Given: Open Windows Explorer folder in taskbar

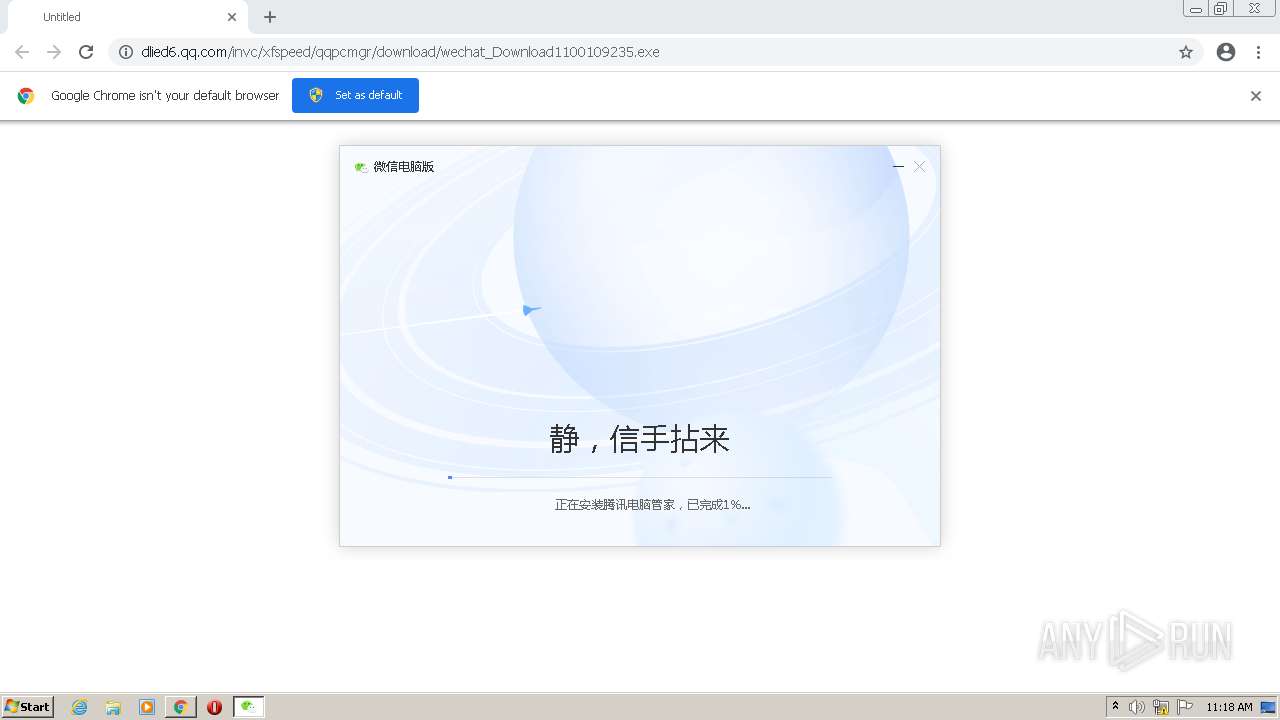Looking at the screenshot, I should [x=113, y=707].
